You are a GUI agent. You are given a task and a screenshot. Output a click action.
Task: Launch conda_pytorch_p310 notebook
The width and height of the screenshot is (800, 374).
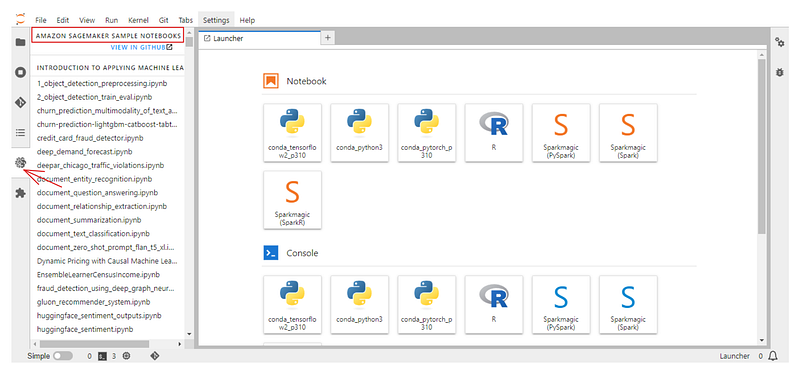[x=427, y=133]
